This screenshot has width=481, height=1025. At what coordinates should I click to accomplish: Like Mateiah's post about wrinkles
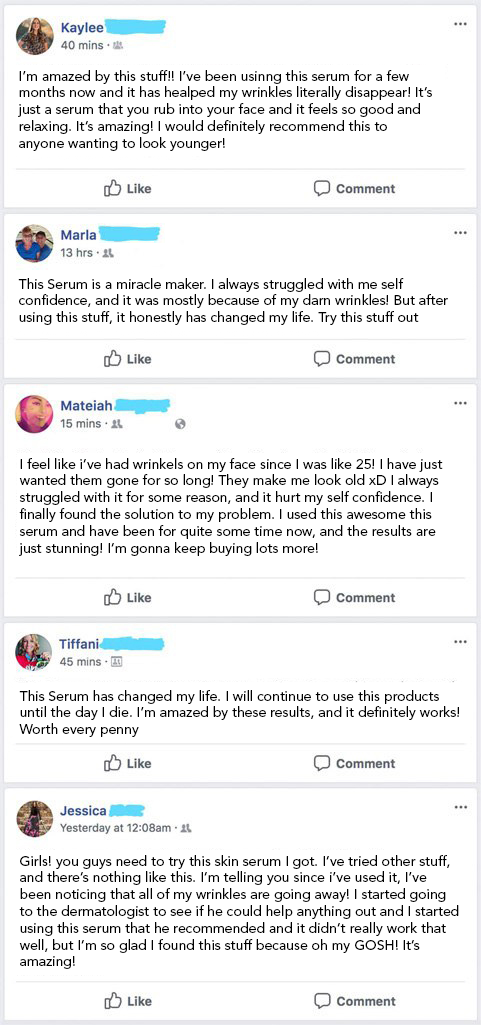click(127, 597)
